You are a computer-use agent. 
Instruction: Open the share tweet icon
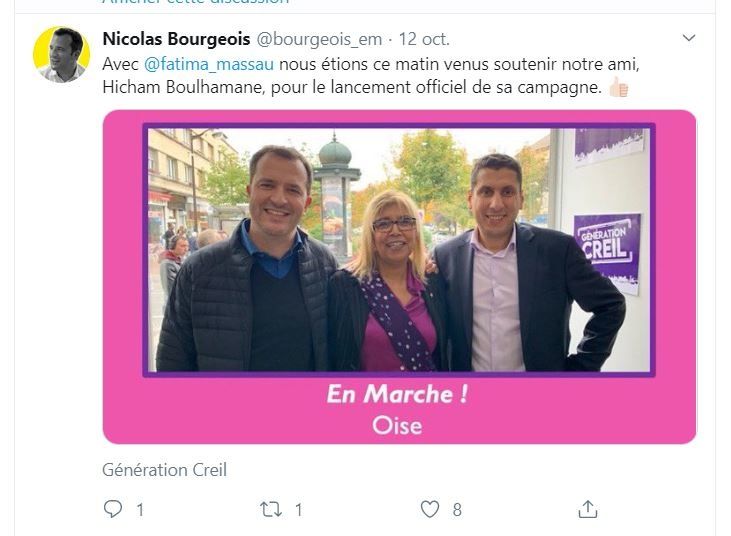coord(587,509)
